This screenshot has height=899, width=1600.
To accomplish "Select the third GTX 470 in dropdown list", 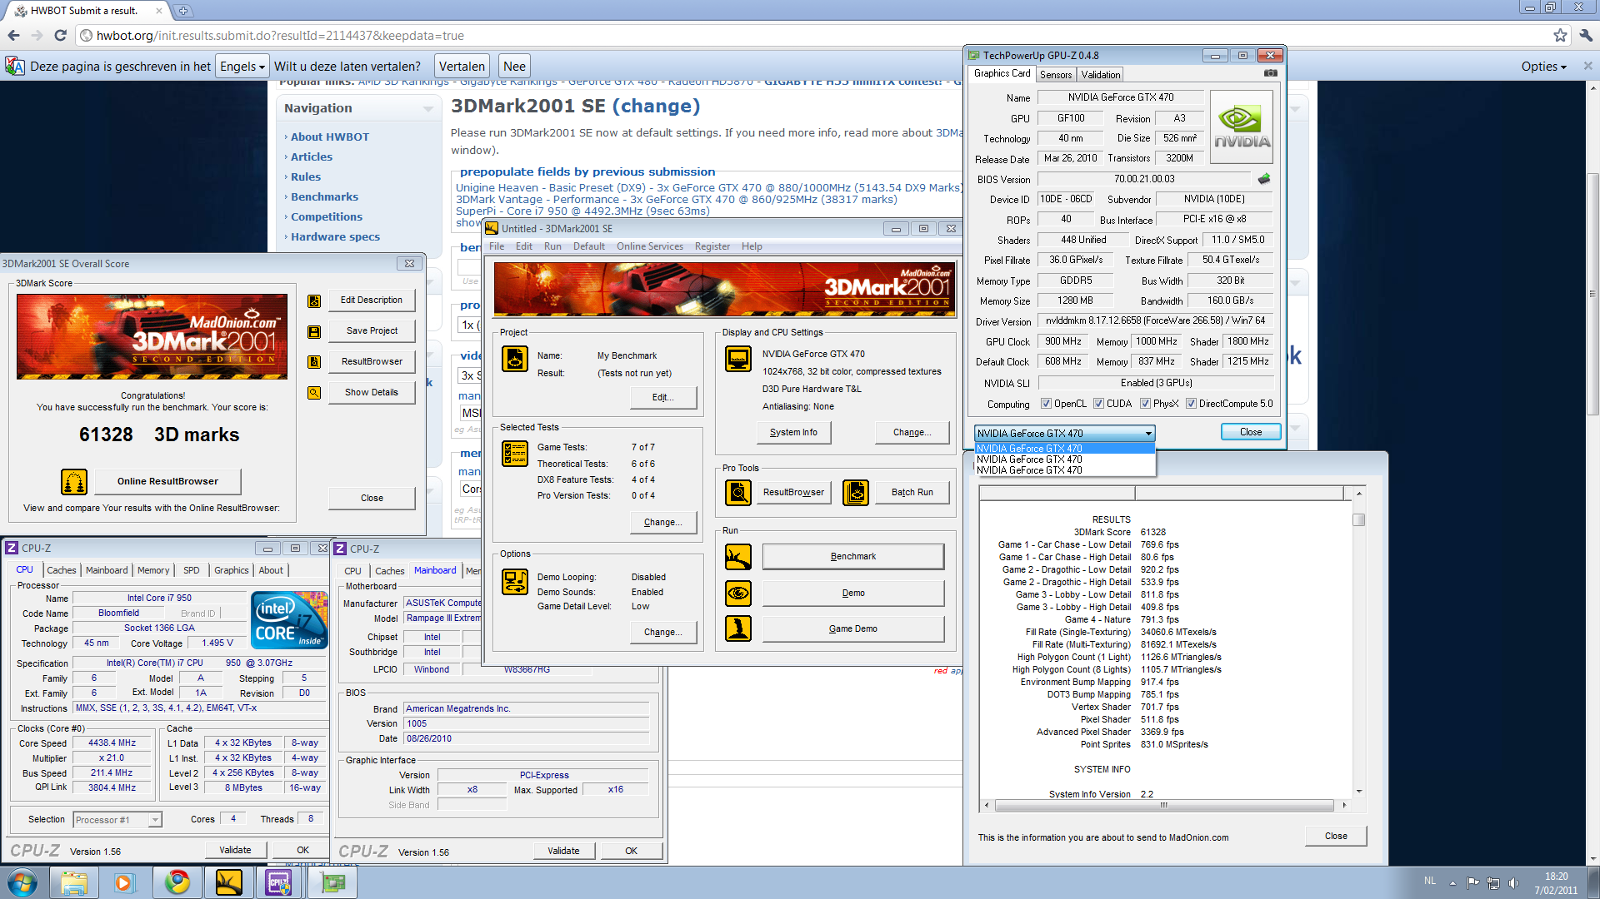I will pyautogui.click(x=1064, y=470).
